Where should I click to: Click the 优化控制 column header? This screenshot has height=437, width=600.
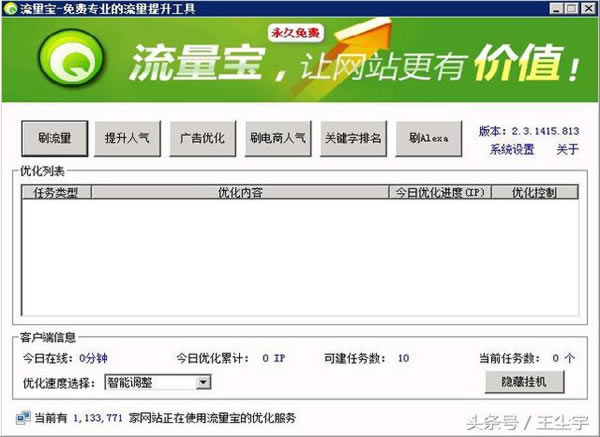click(535, 192)
